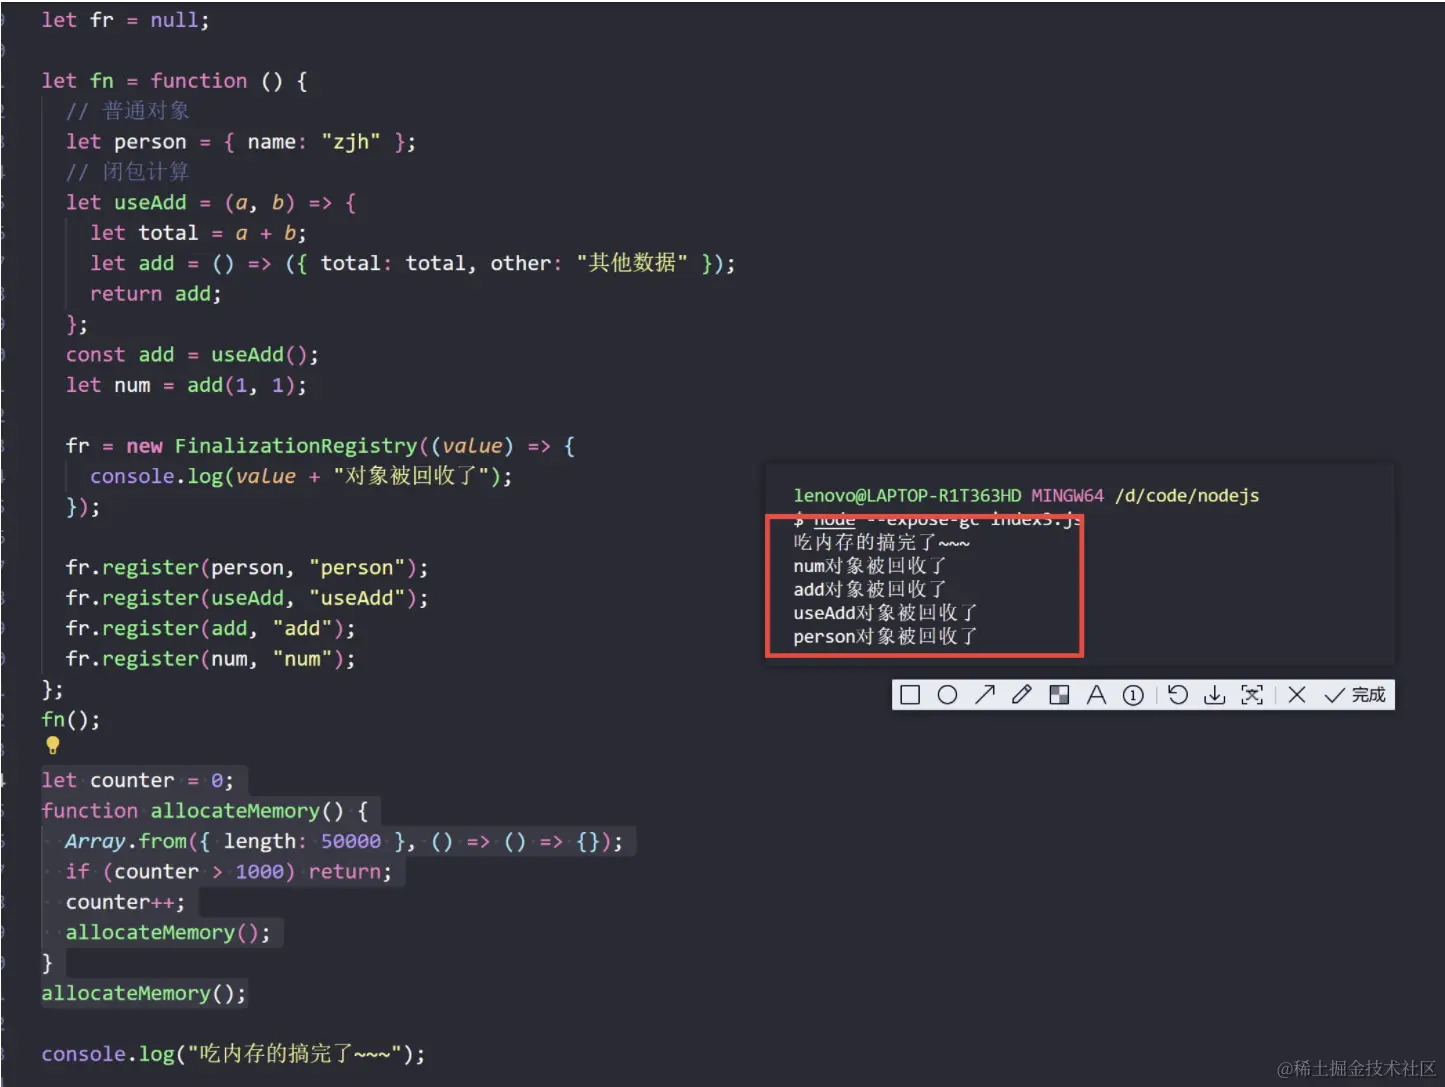1445x1087 pixels.
Task: Click the line 'let total = a + b;'
Action: tap(198, 233)
